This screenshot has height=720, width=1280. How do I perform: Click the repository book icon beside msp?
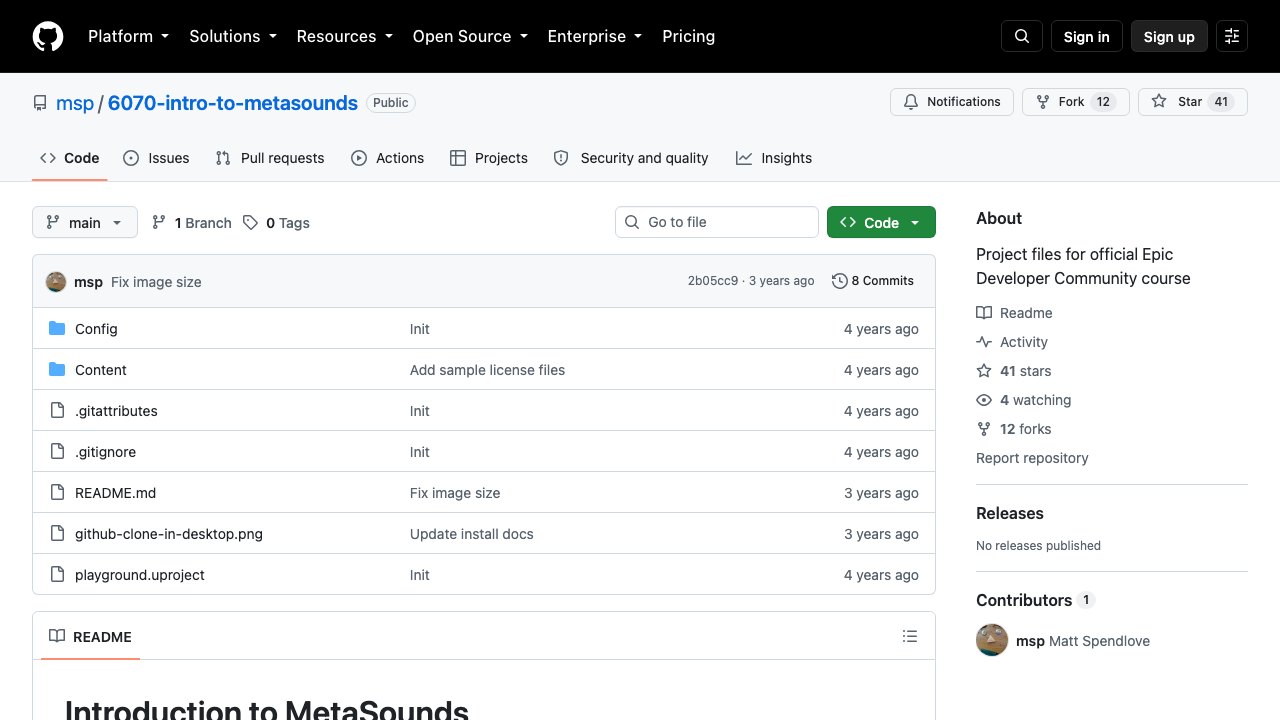coord(40,103)
